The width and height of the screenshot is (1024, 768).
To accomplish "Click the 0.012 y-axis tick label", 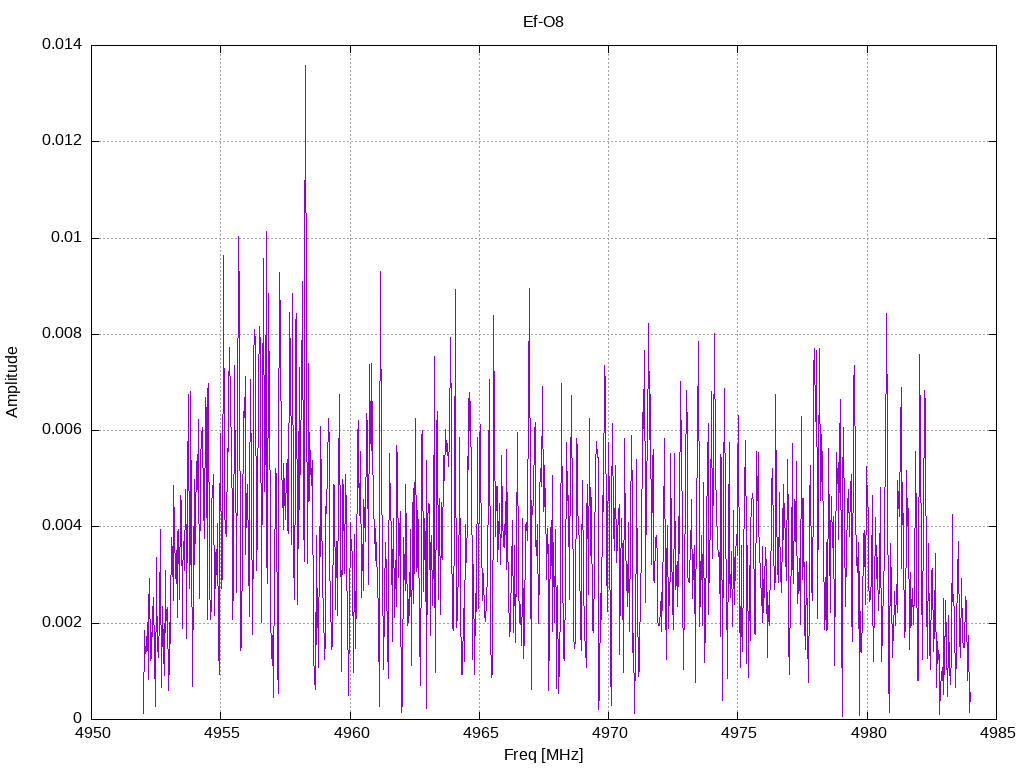I will pos(62,140).
